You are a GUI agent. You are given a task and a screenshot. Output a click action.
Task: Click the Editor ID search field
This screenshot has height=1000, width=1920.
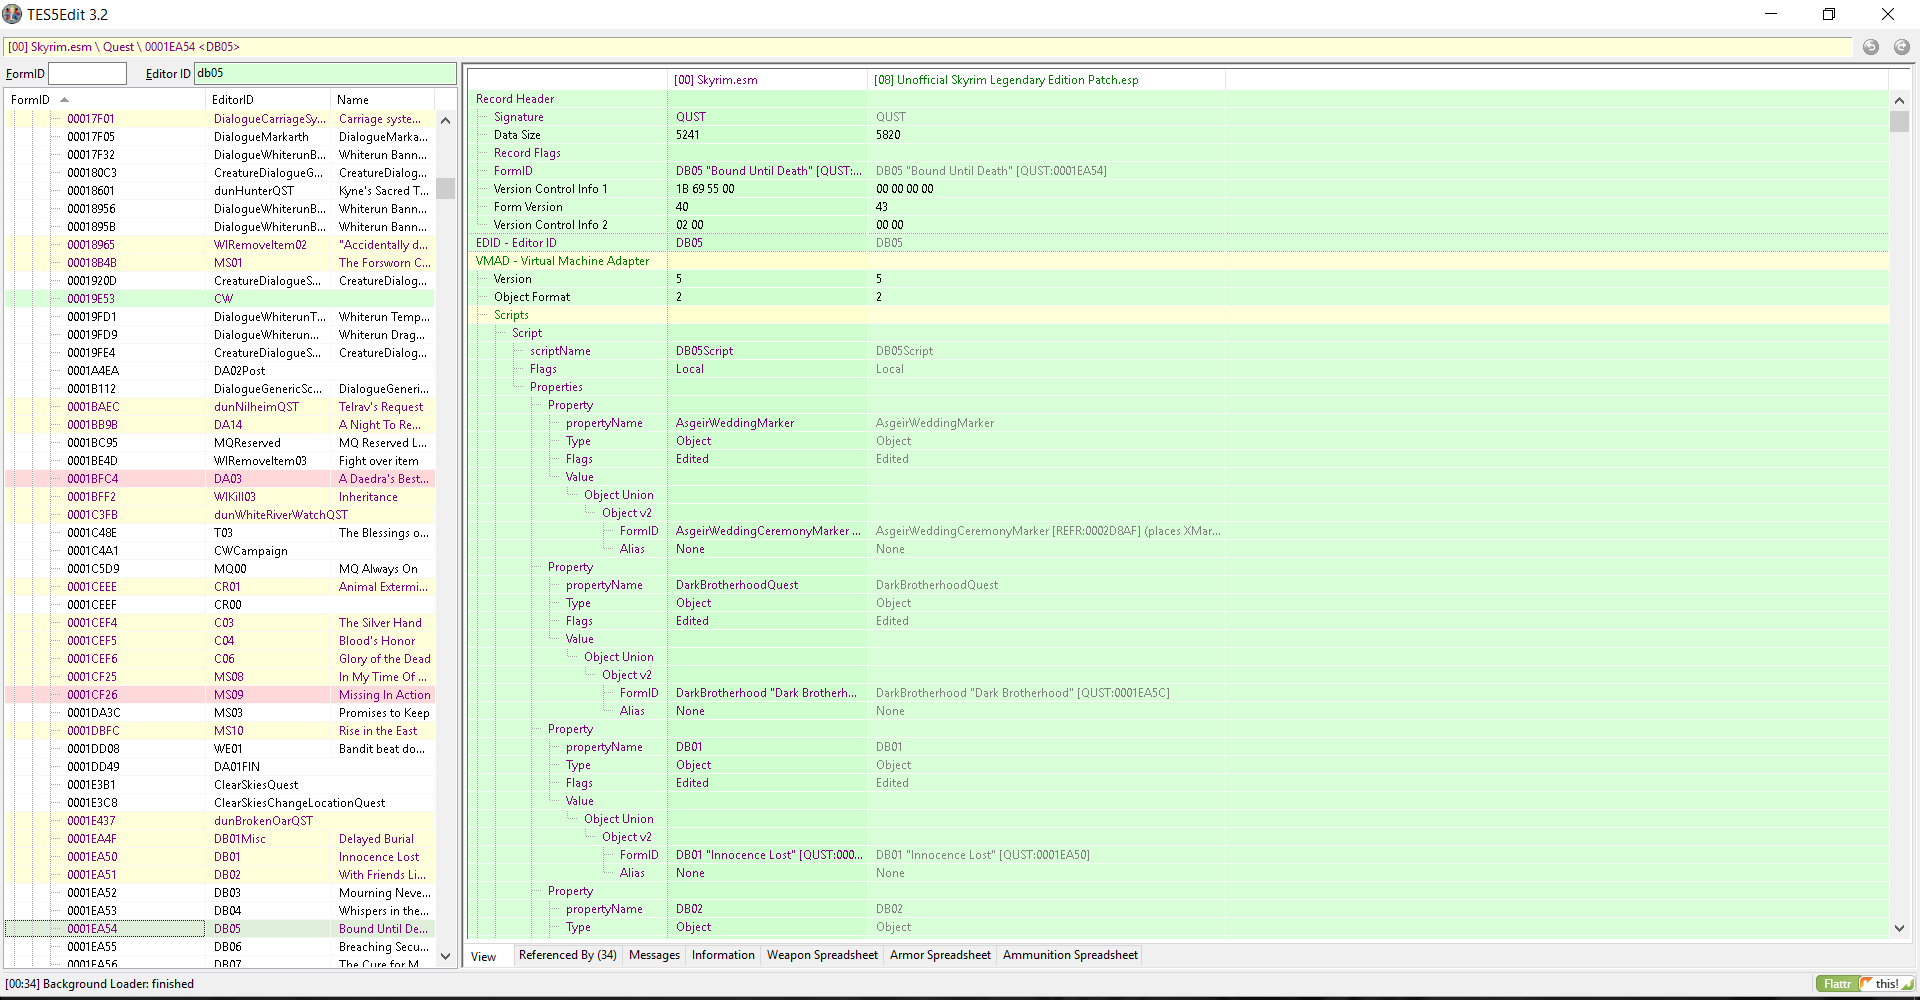point(325,73)
